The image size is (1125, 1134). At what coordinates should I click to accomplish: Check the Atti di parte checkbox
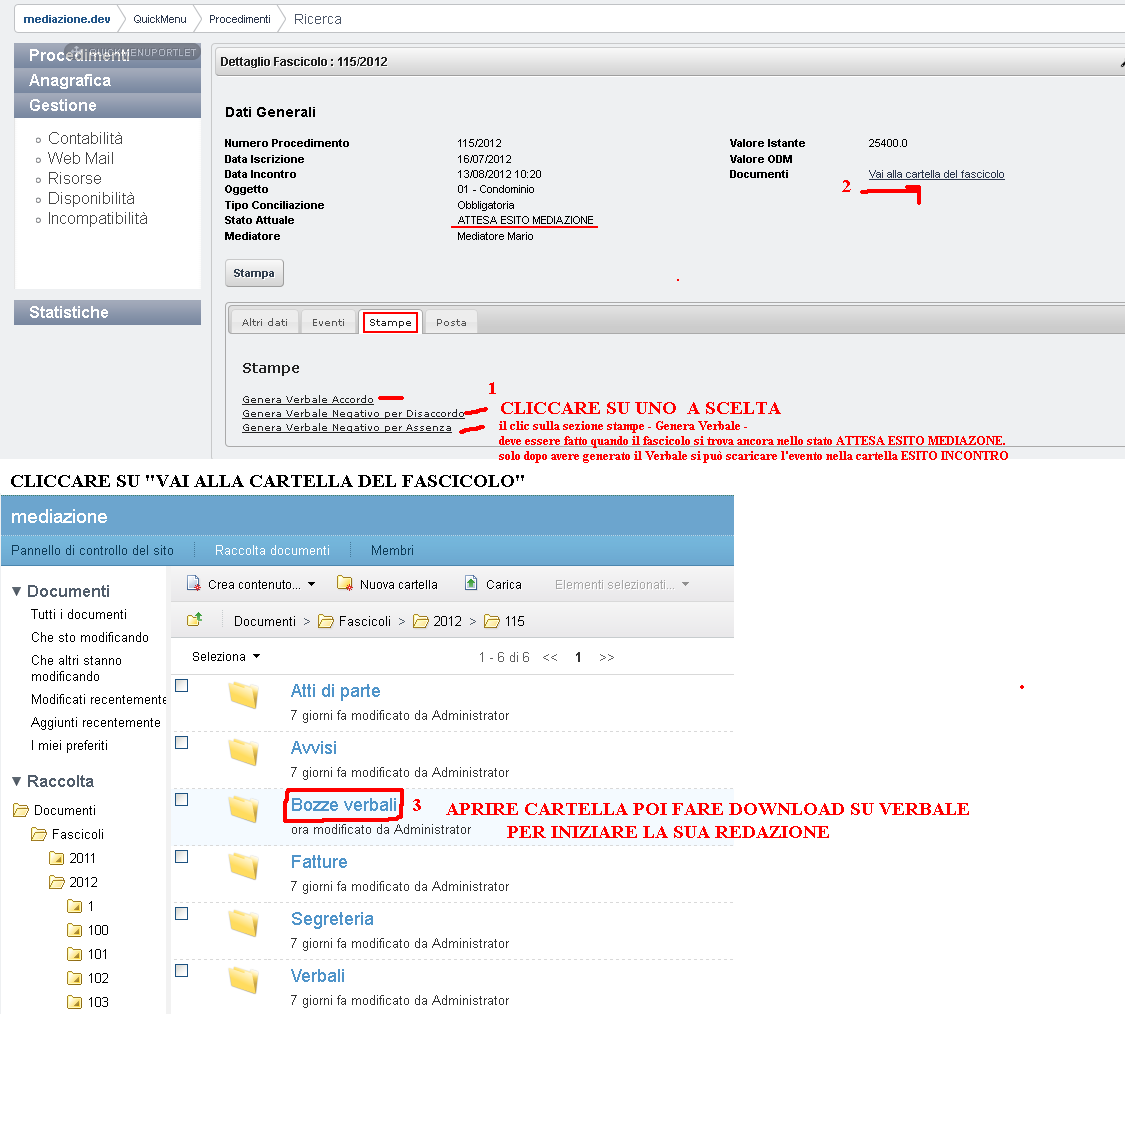pyautogui.click(x=182, y=686)
